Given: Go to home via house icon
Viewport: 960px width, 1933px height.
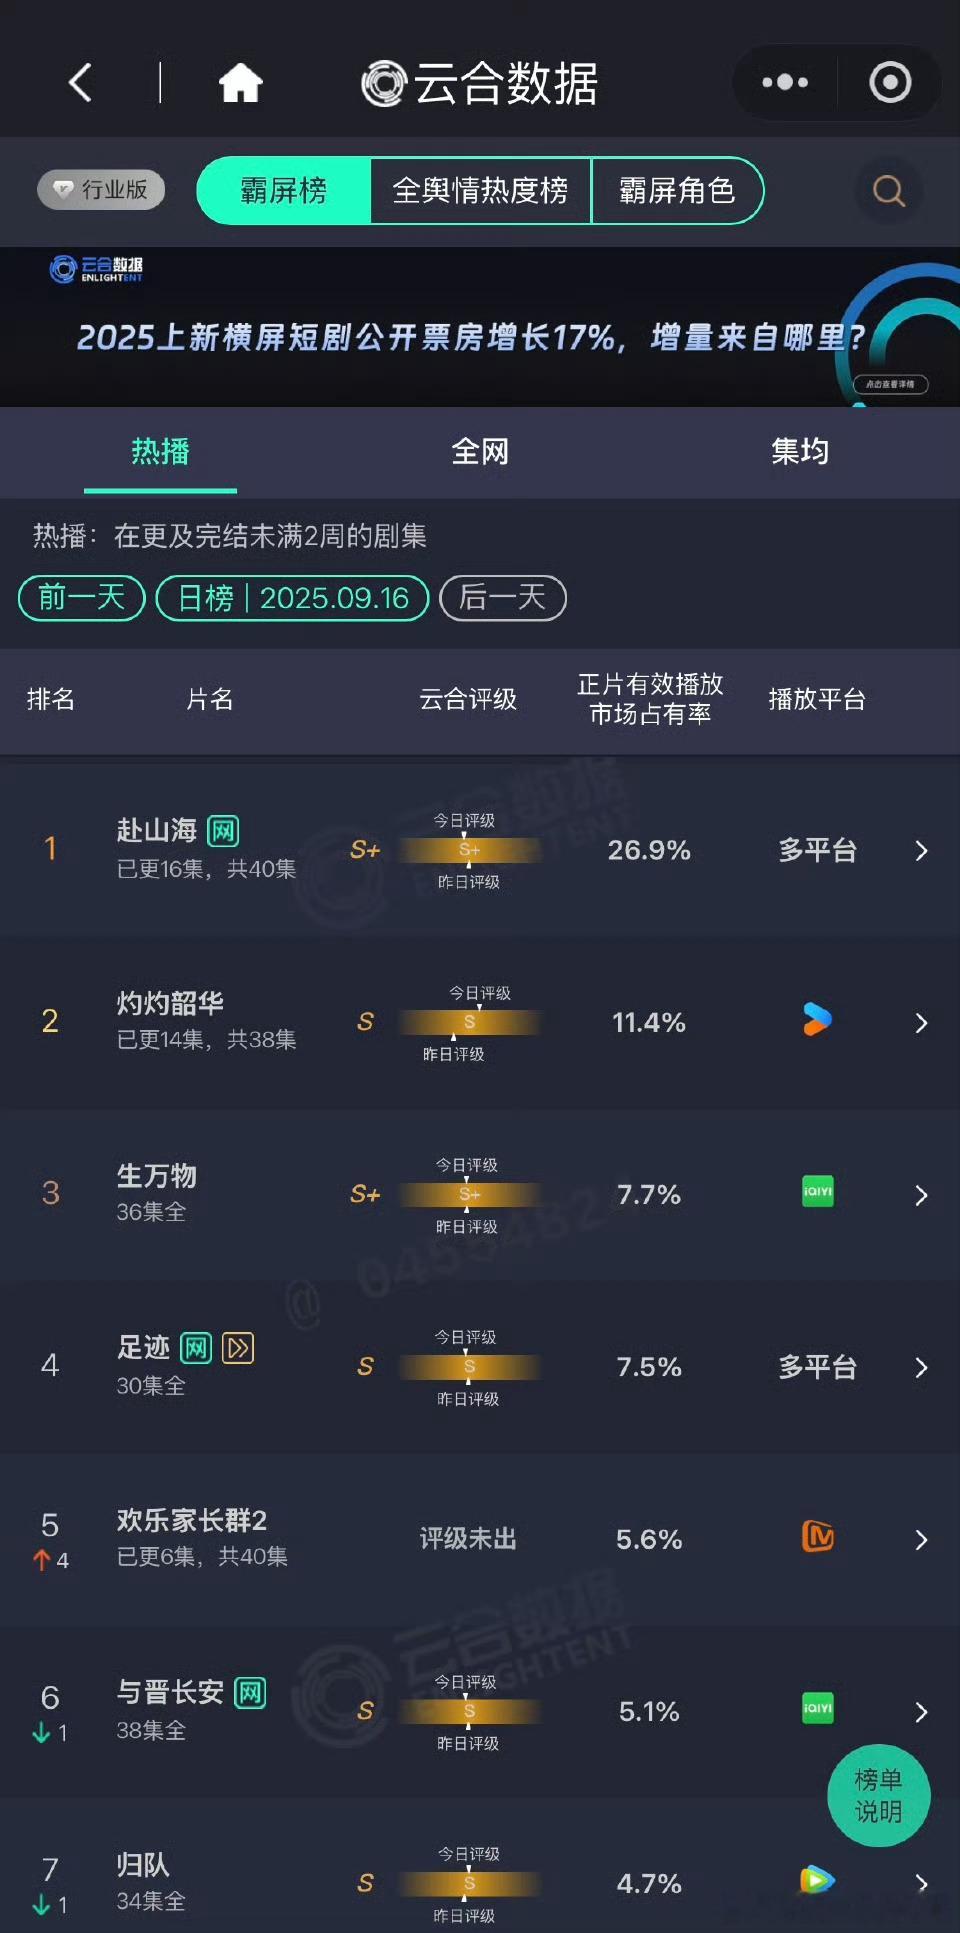Looking at the screenshot, I should tap(241, 82).
